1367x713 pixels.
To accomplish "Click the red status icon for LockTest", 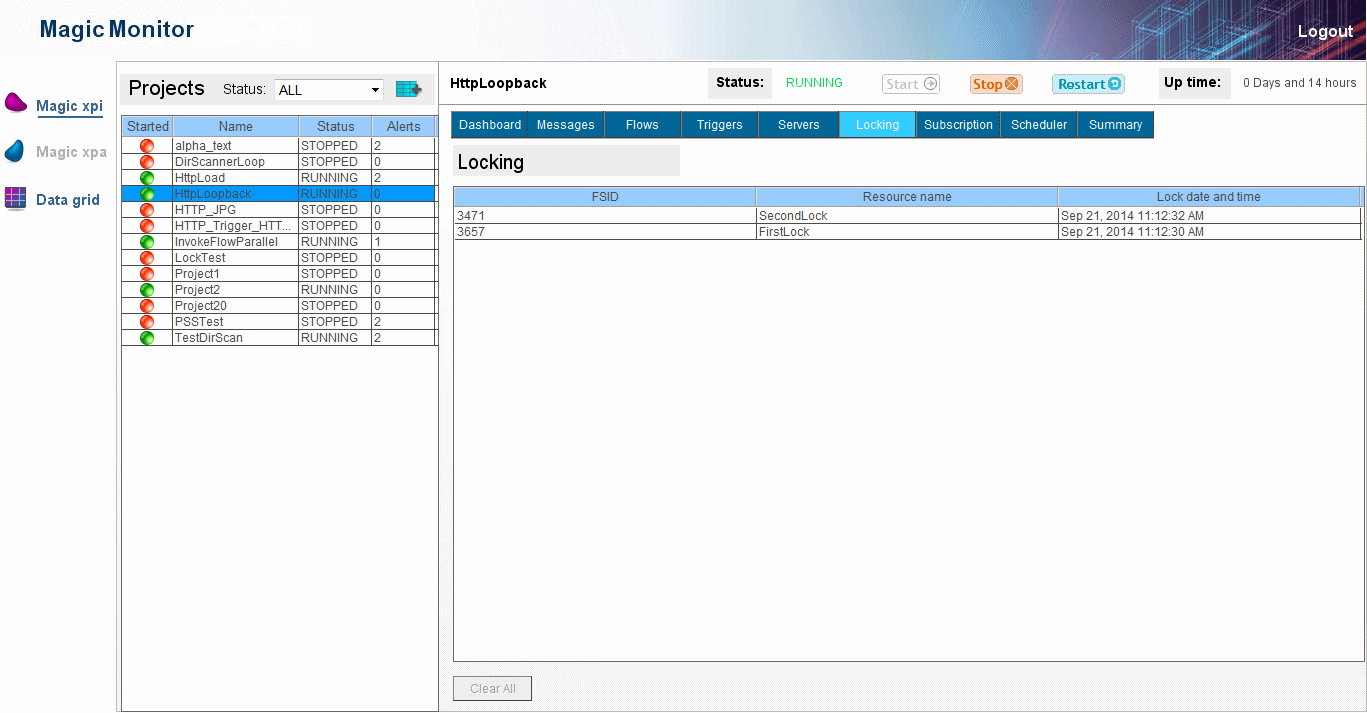I will tap(147, 258).
